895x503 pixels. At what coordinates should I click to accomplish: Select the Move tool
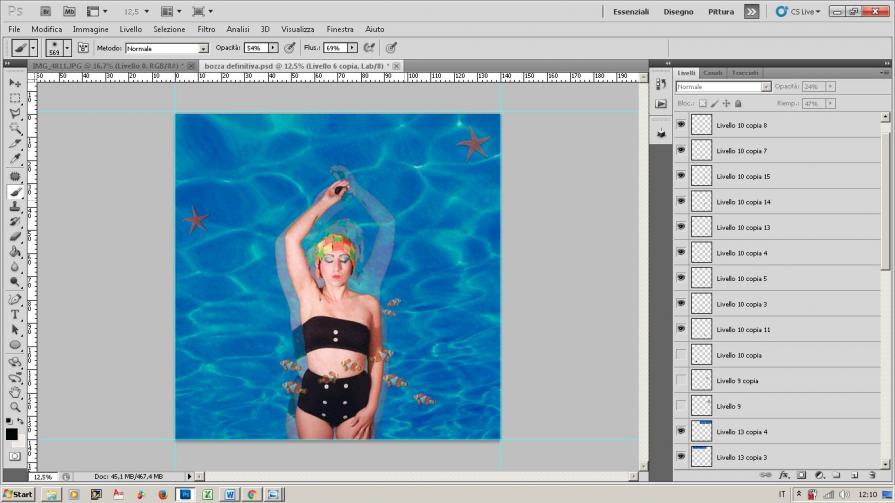[x=15, y=83]
